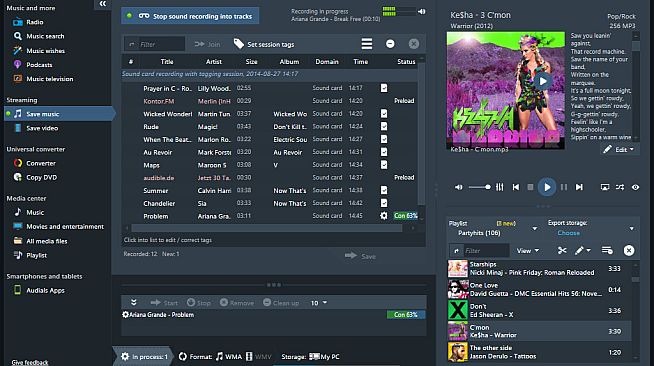Collapse the left sidebar with double-arrow icon
Screen dimensions: 654x366
point(103,4)
